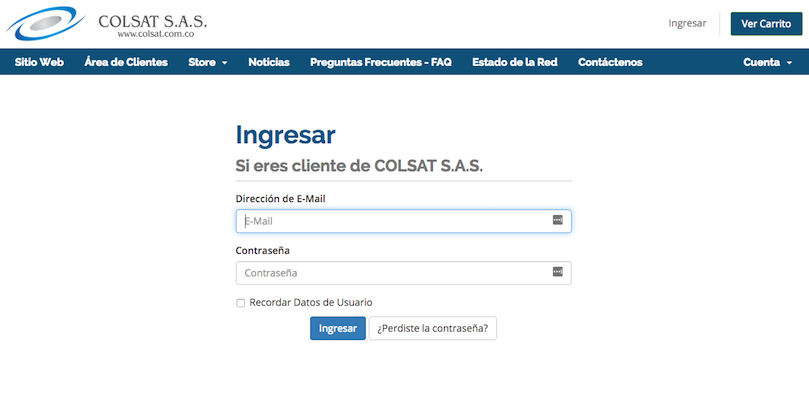Click the Ver Carrito button
This screenshot has width=809, height=399.
766,24
